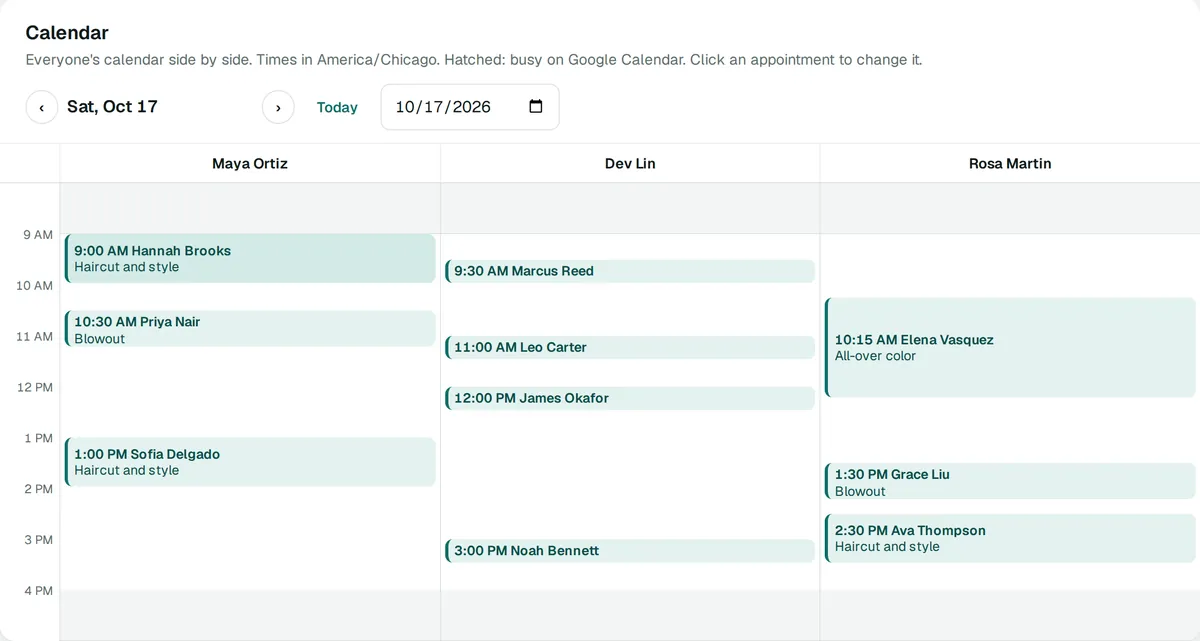Jump to Today
The height and width of the screenshot is (641, 1200).
pos(337,107)
